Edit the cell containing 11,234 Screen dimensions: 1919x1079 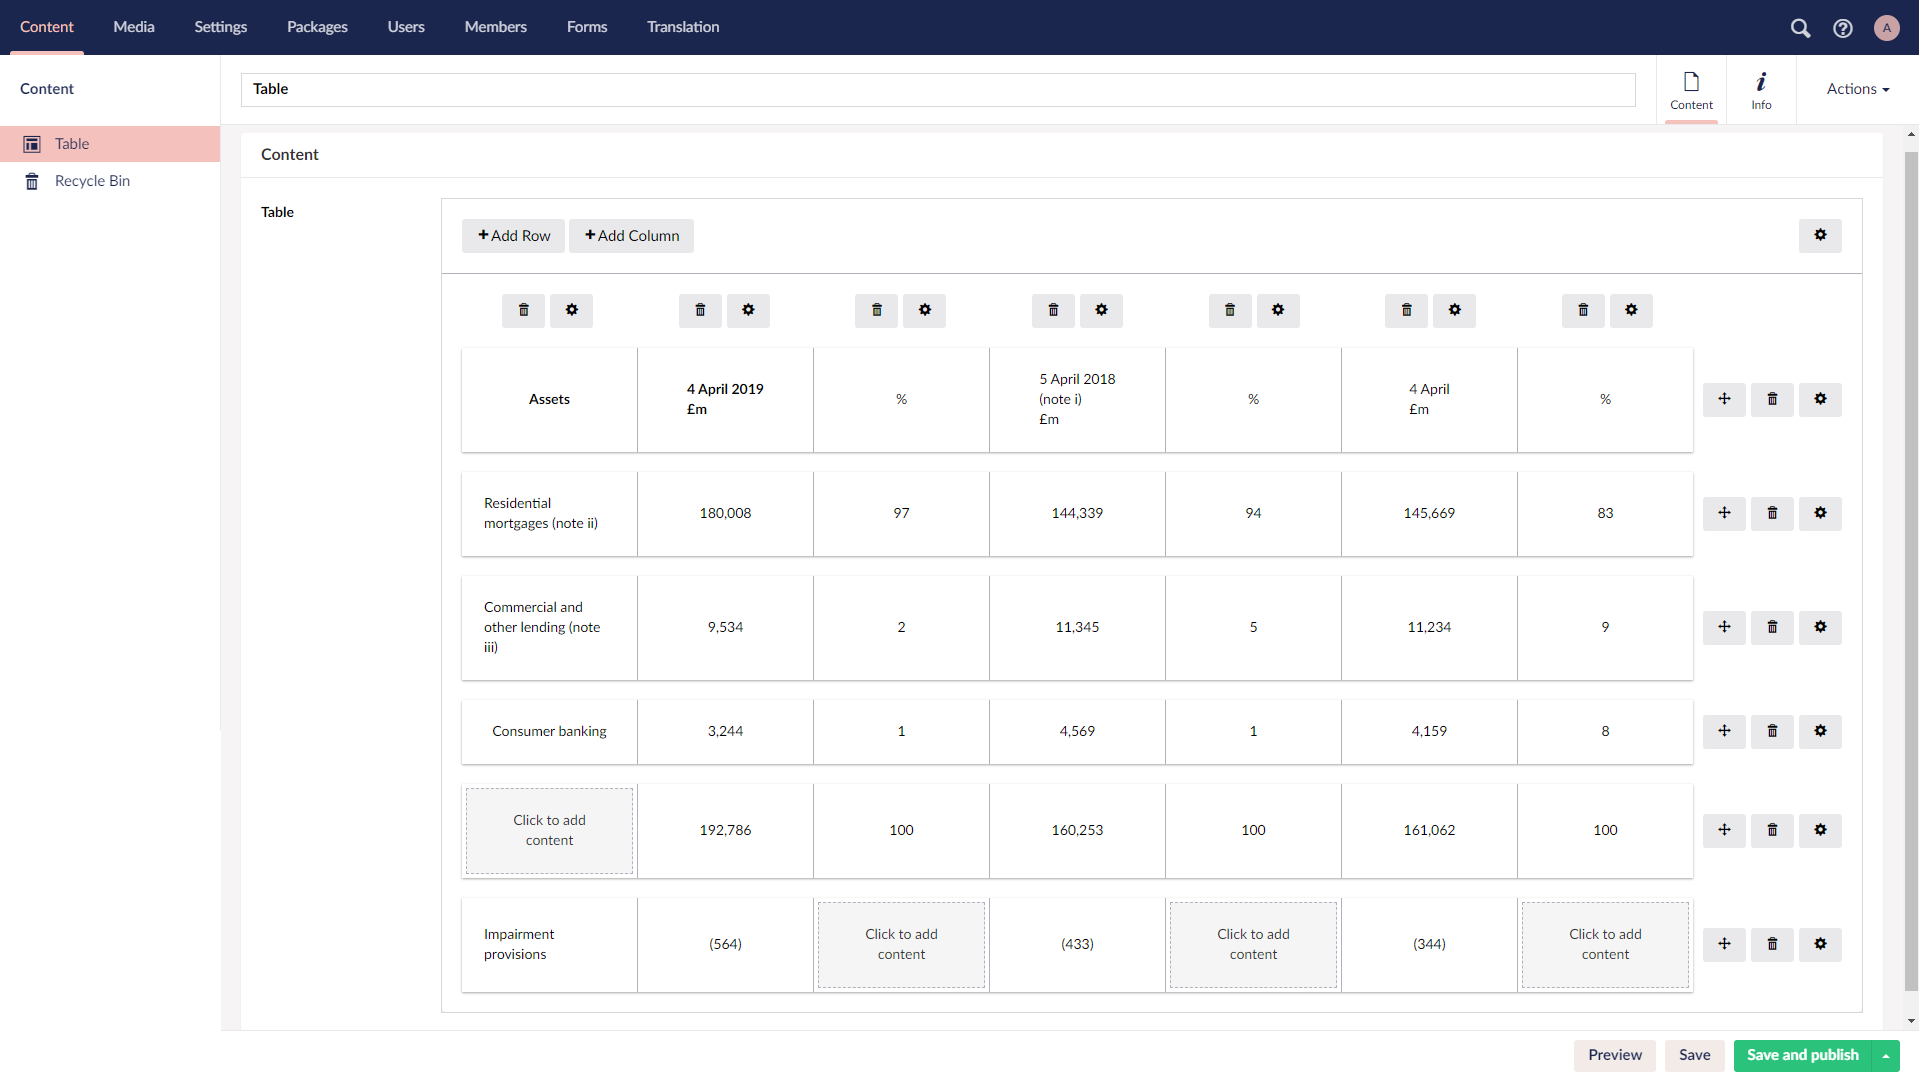pyautogui.click(x=1429, y=627)
